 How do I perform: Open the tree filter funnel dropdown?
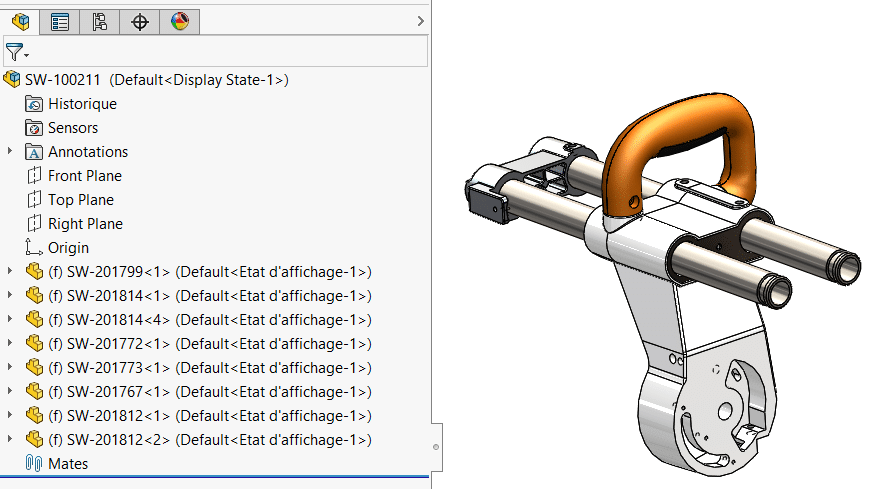click(17, 52)
